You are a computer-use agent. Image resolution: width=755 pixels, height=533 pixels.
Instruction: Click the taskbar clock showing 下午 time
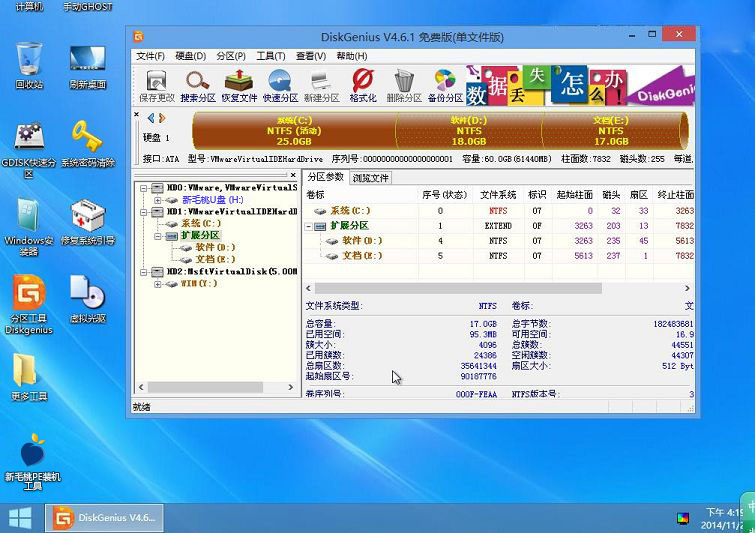click(724, 518)
